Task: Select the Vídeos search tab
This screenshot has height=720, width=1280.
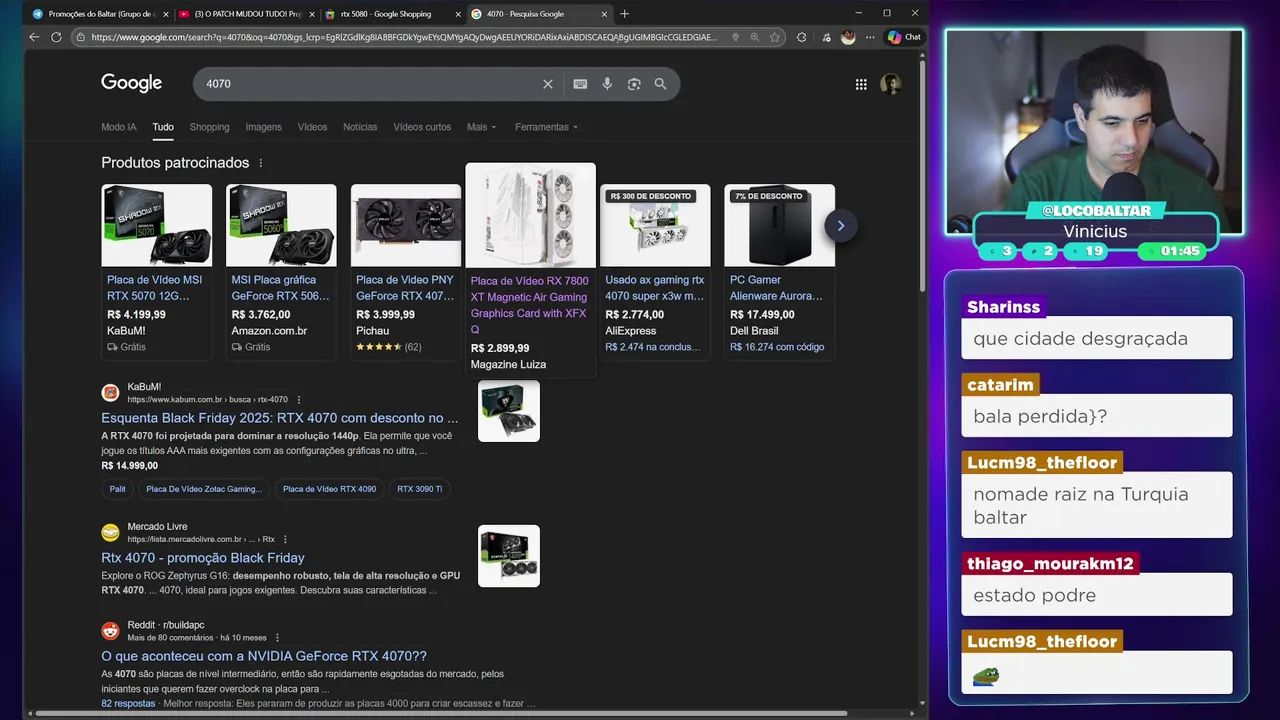Action: 312,127
